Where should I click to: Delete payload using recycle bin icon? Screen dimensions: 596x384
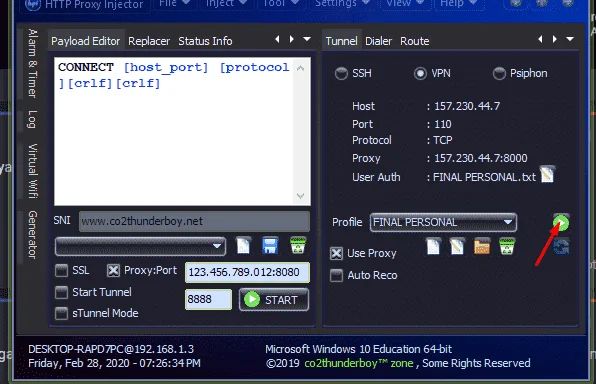(298, 245)
